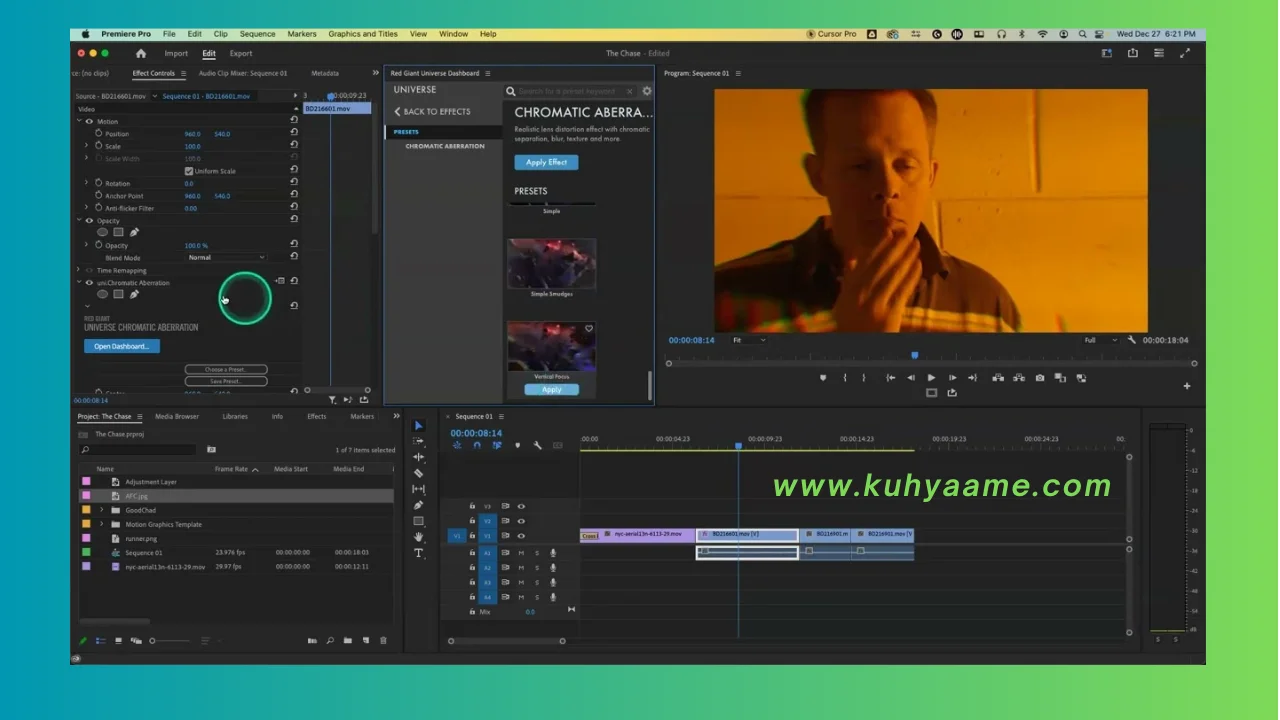The width and height of the screenshot is (1280, 720).
Task: Select the Slip tool
Action: point(419,489)
